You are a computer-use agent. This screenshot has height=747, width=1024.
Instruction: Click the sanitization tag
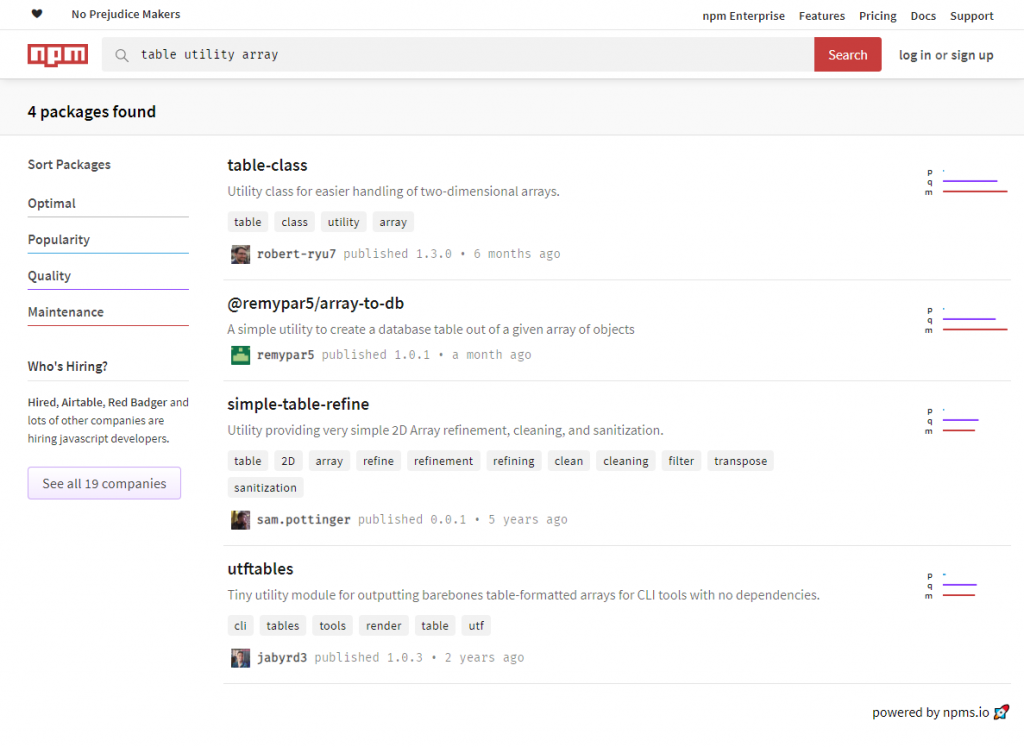265,488
